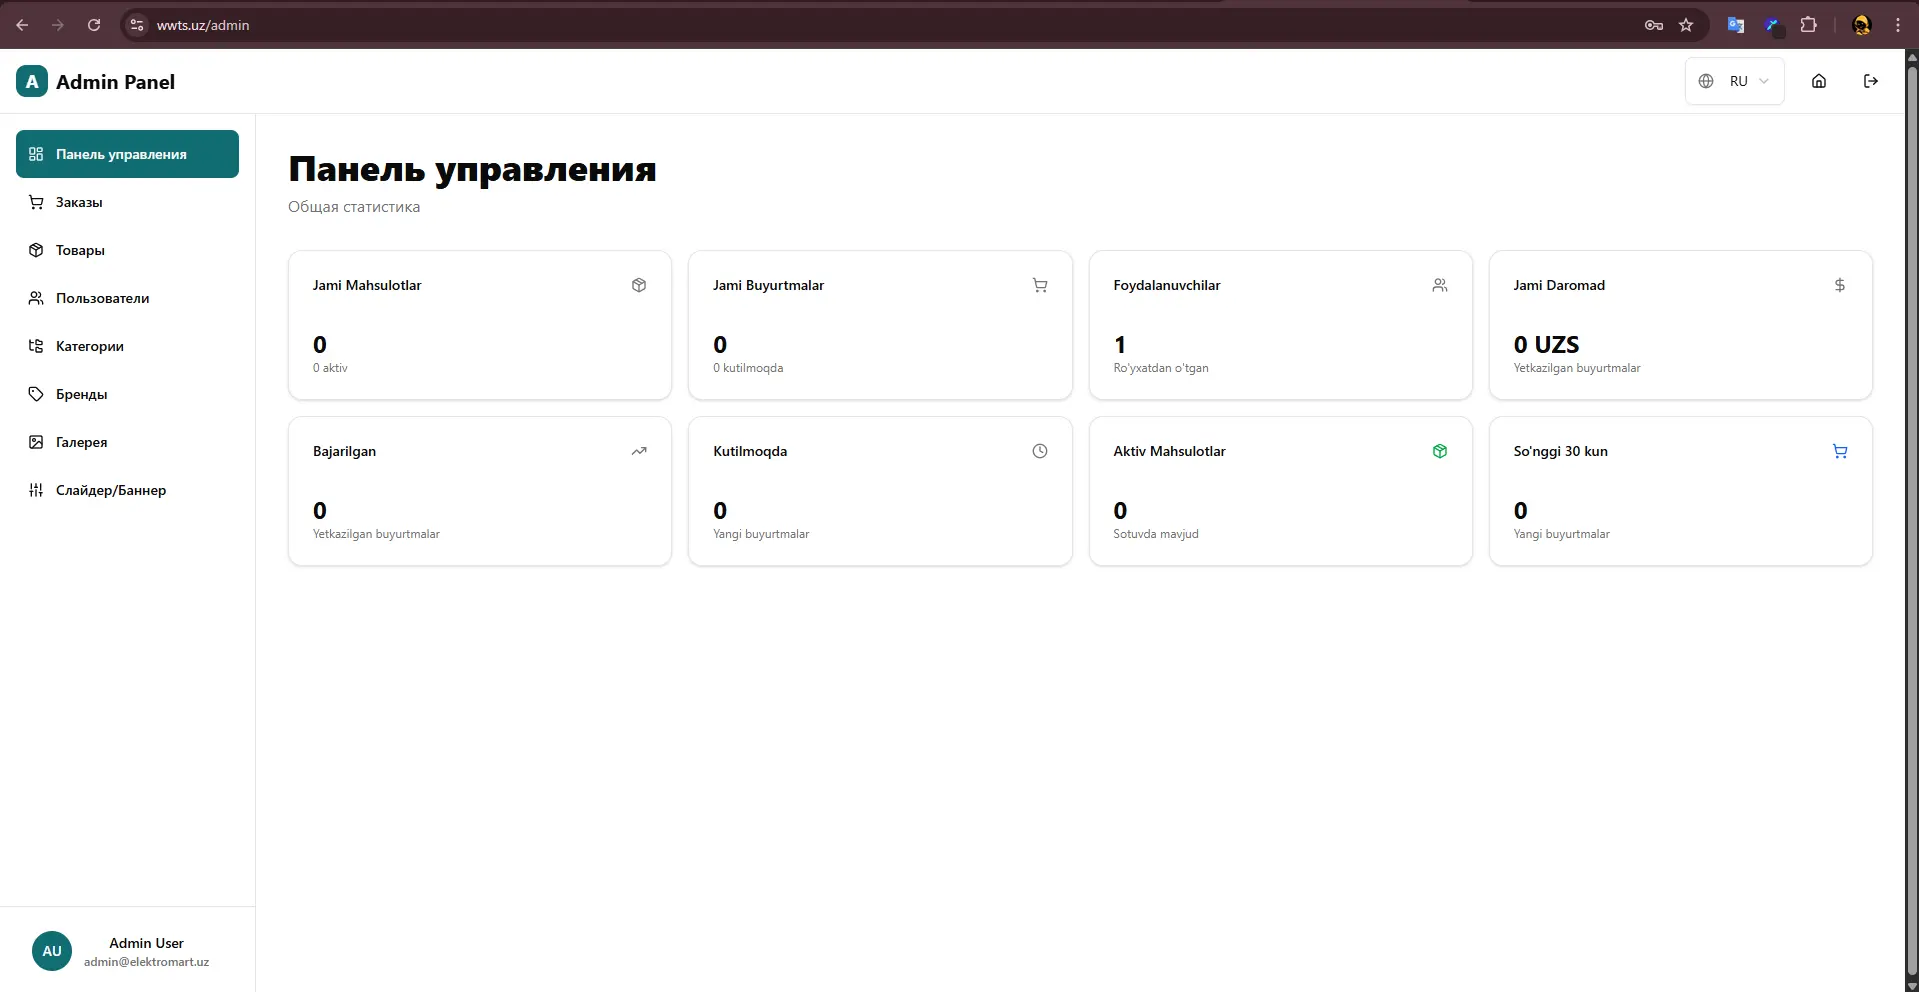Reload the page with the browser refresh button
1919x992 pixels.
tap(94, 25)
